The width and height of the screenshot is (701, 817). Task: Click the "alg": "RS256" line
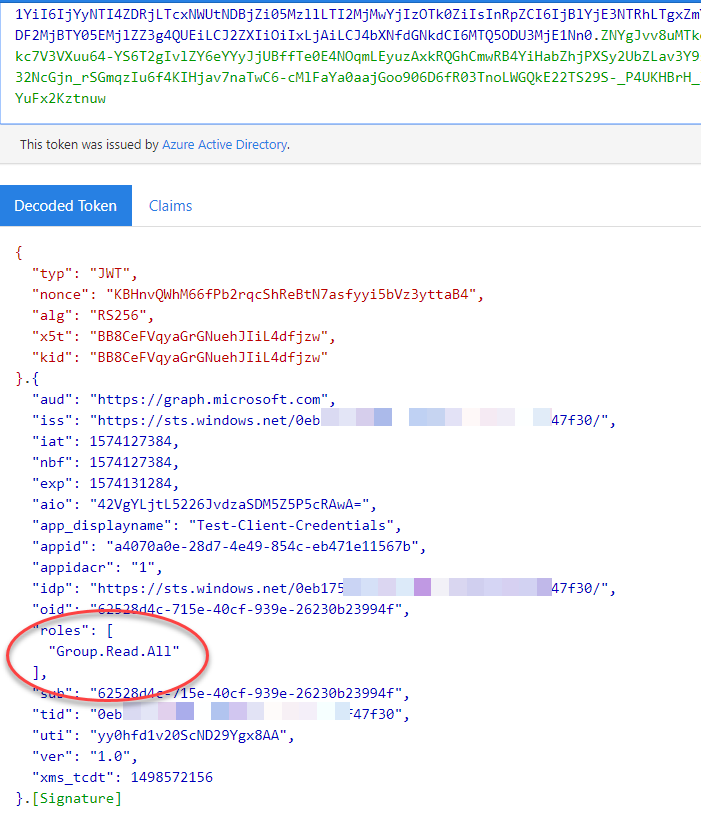pos(93,315)
